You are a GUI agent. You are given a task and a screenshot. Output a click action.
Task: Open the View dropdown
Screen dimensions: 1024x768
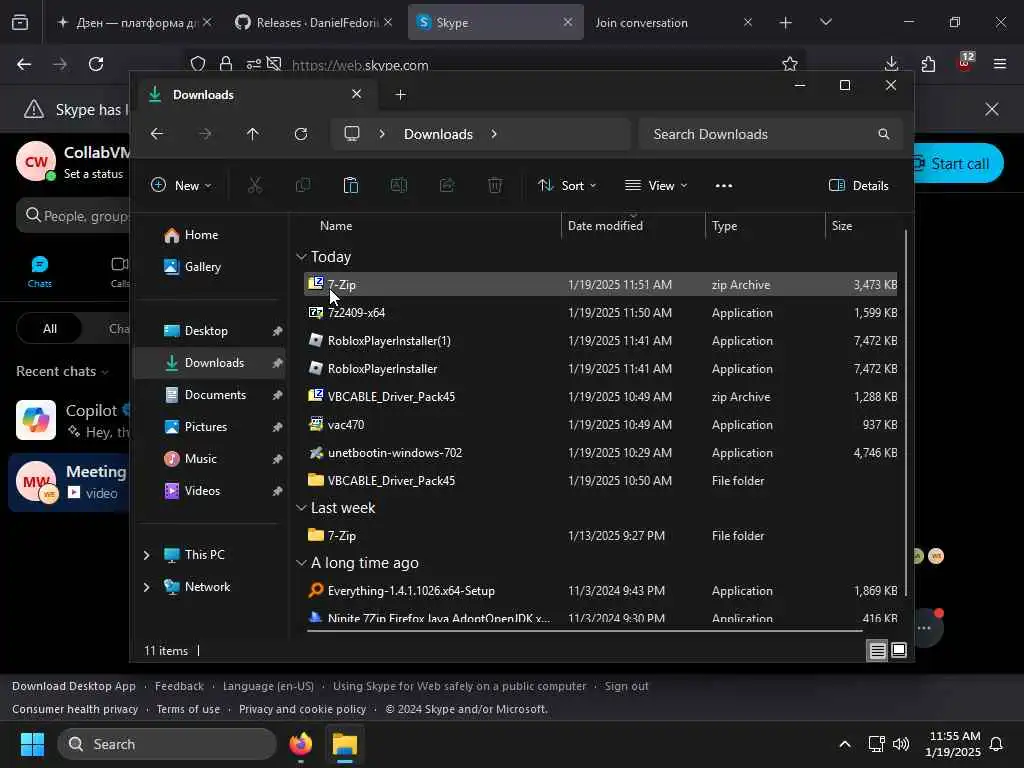click(x=656, y=185)
